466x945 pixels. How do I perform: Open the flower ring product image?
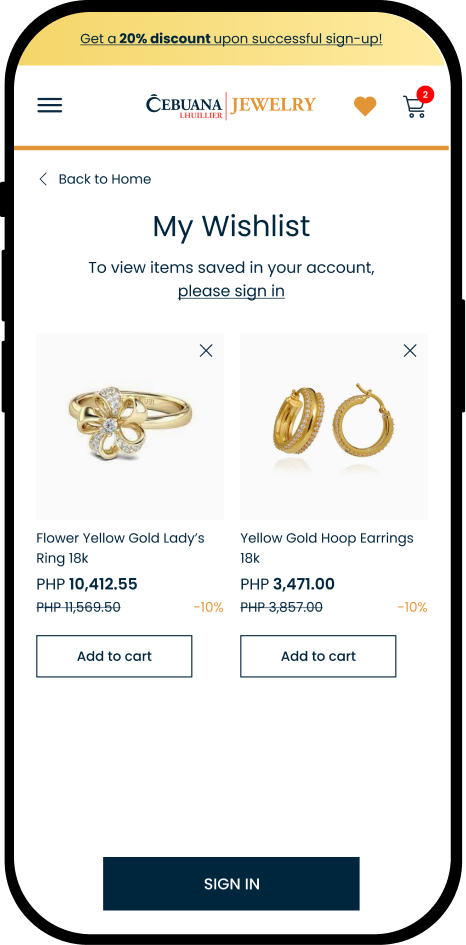point(130,427)
